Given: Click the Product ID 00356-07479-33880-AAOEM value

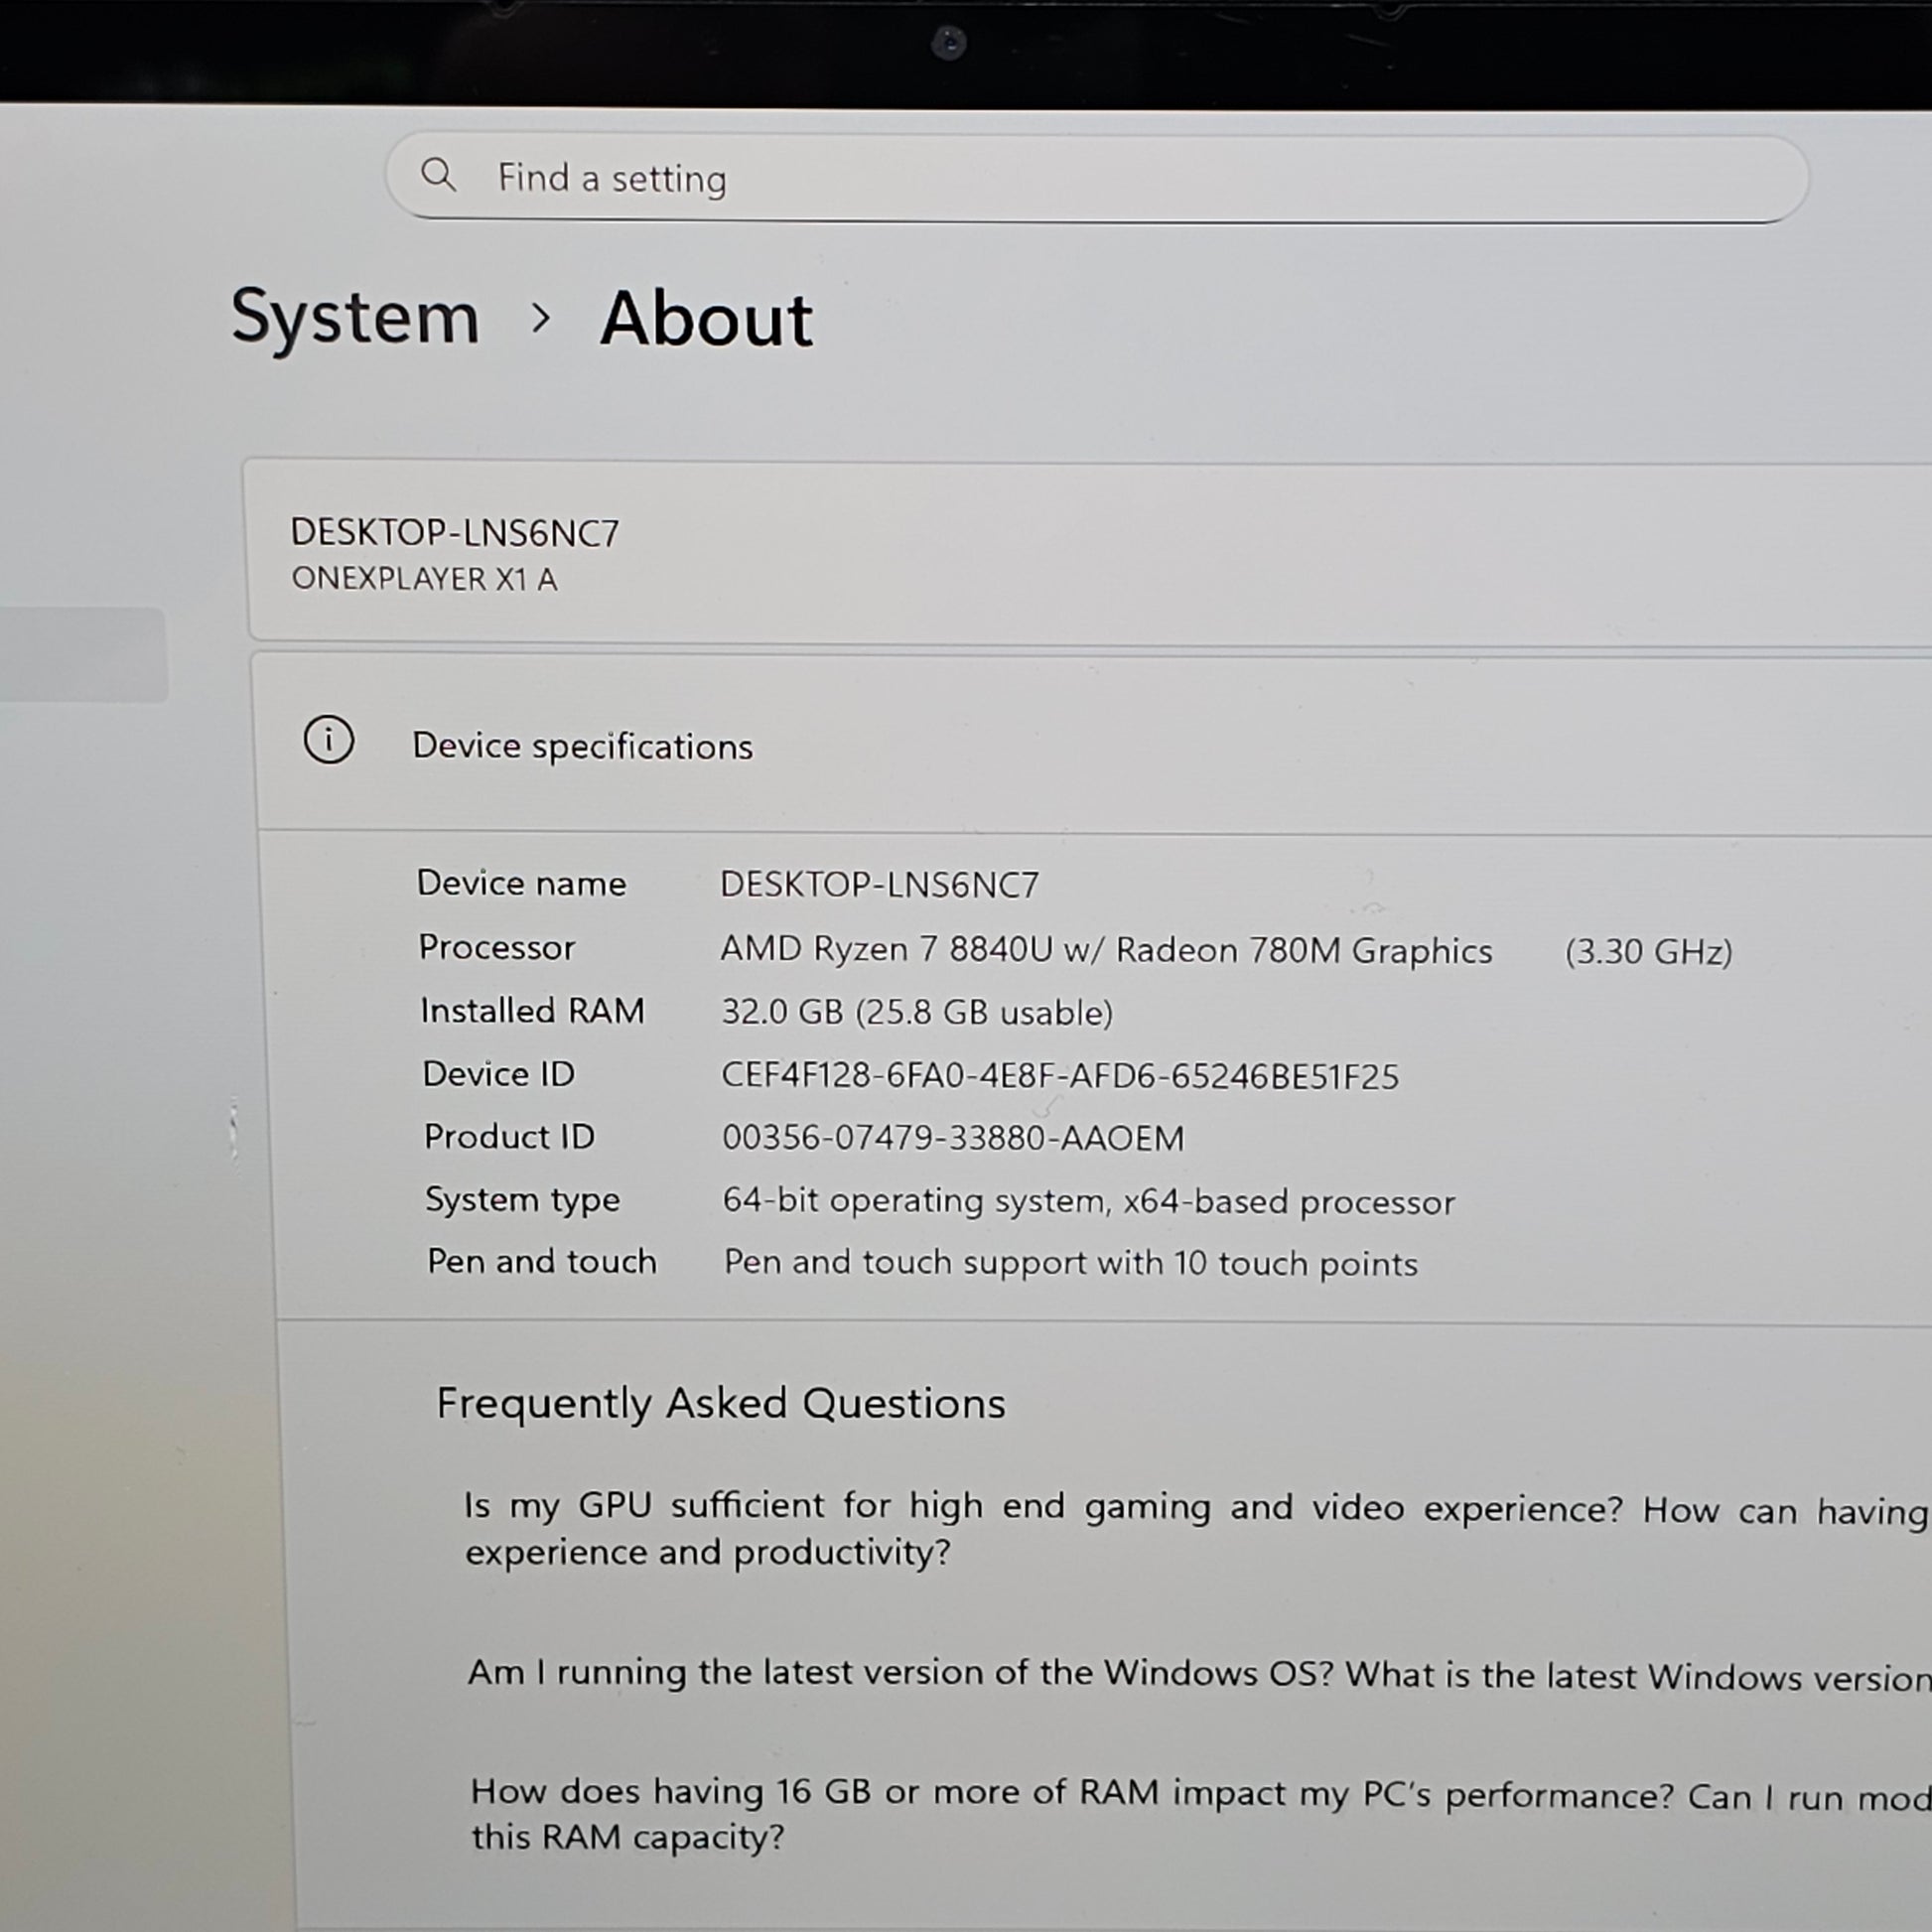Looking at the screenshot, I should [x=952, y=1138].
